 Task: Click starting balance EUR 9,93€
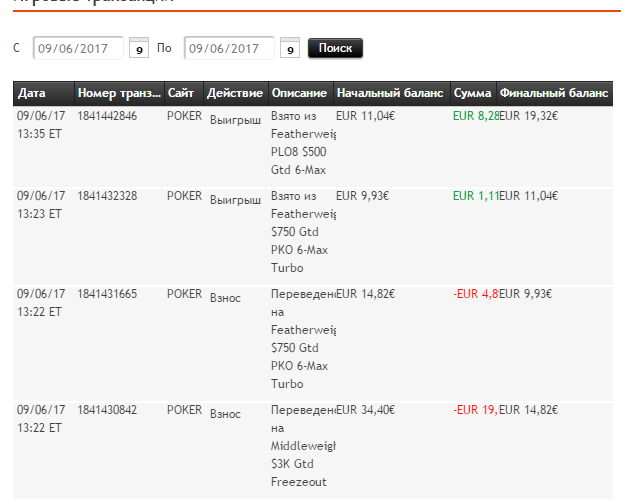(363, 196)
